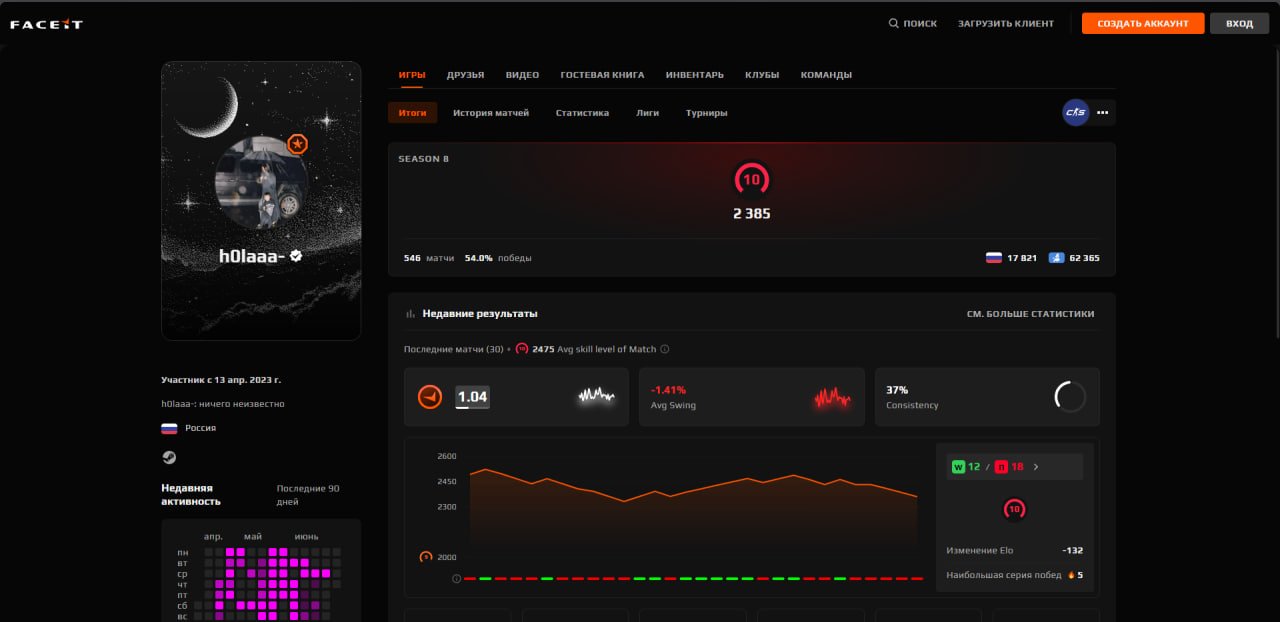Click the h0laaa- nickname
Screen dimensions: 1280x622
coord(252,256)
